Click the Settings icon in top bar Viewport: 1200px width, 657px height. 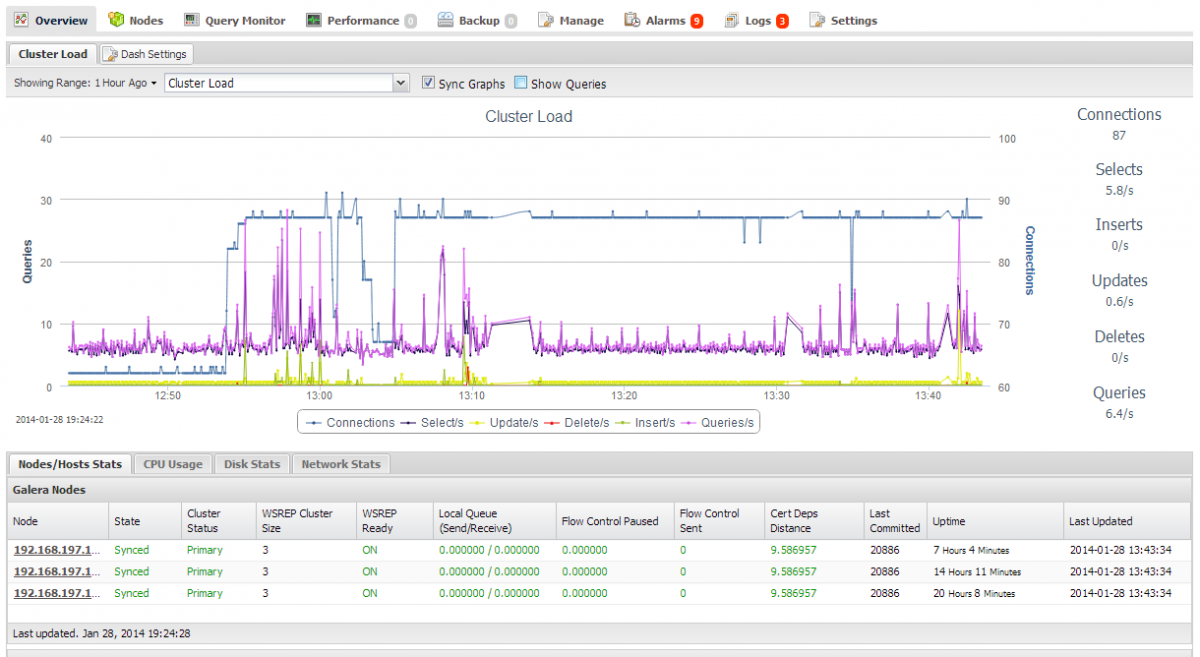coord(817,20)
